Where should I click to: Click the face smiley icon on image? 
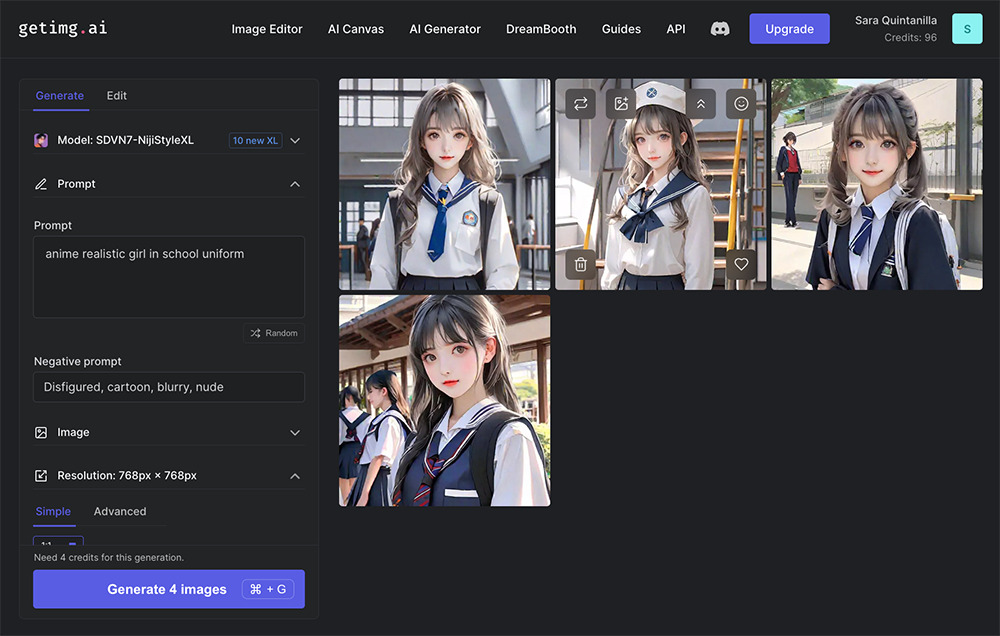pyautogui.click(x=740, y=103)
